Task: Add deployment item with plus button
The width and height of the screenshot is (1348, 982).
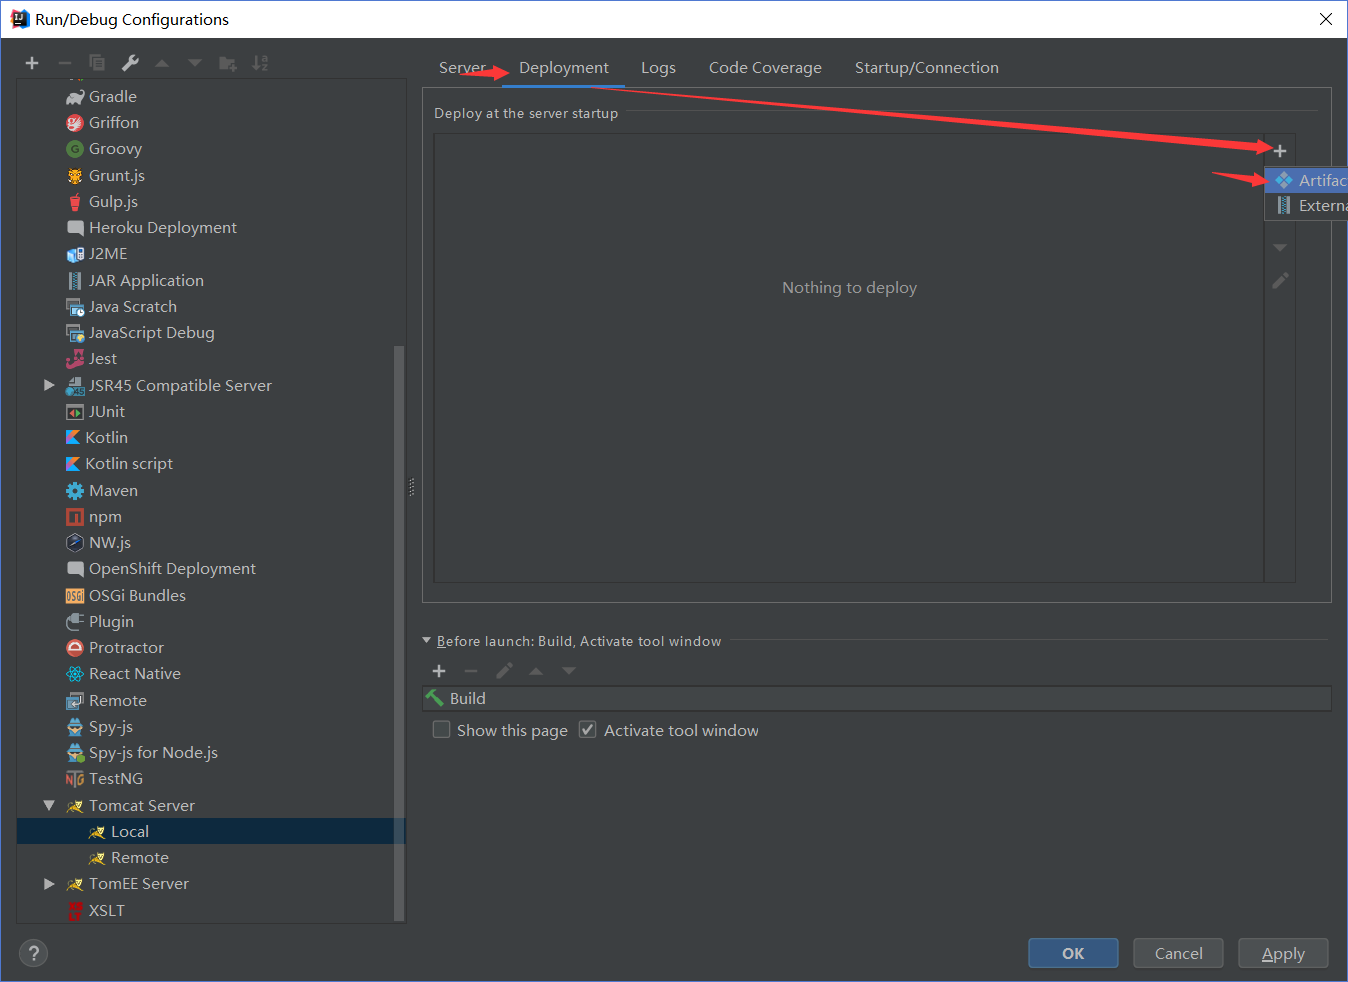Action: tap(1280, 151)
